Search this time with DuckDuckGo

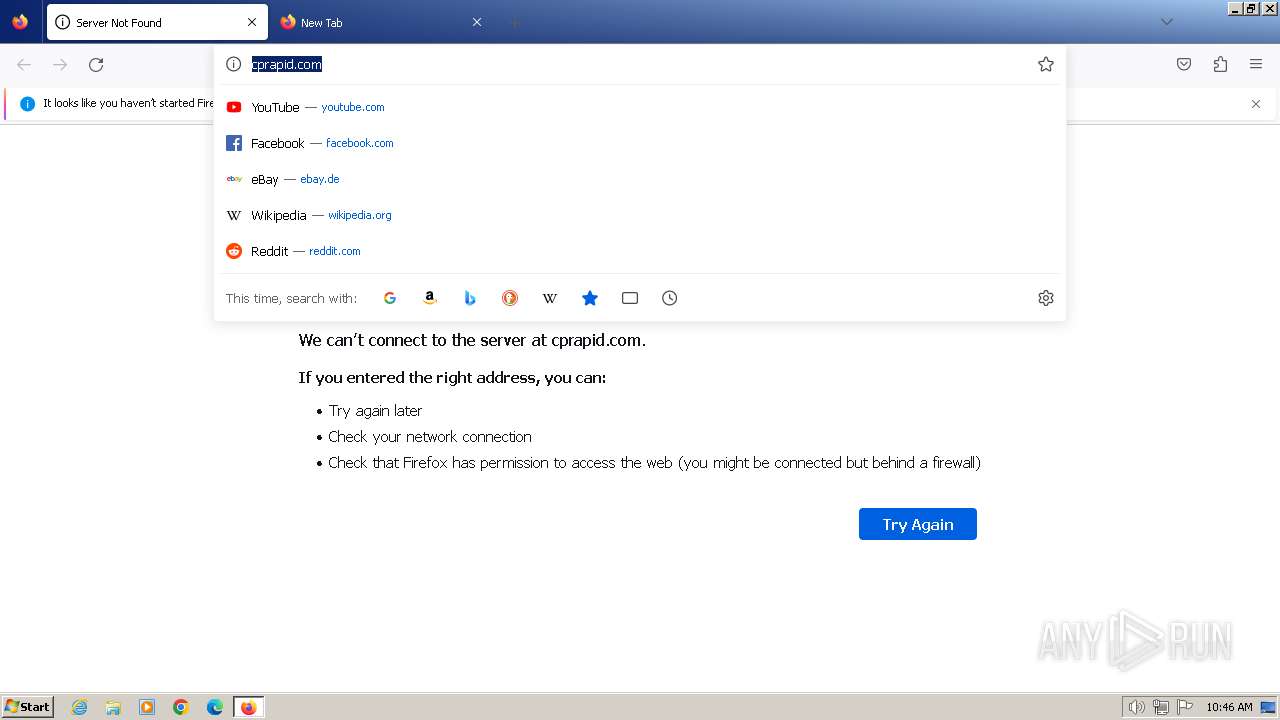510,298
